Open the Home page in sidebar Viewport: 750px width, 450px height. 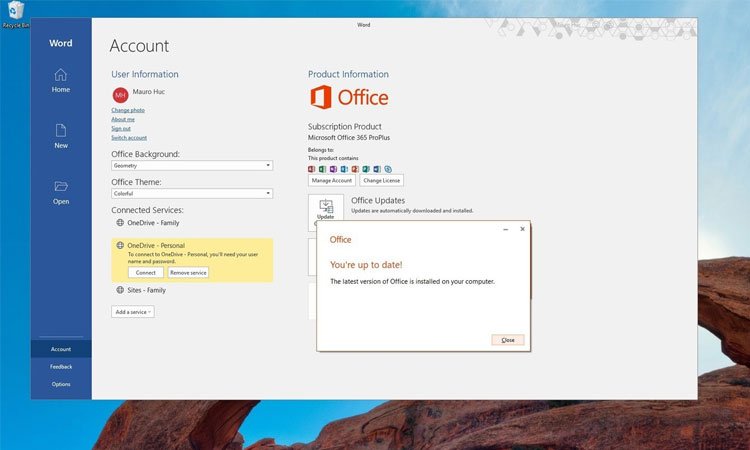[x=61, y=80]
